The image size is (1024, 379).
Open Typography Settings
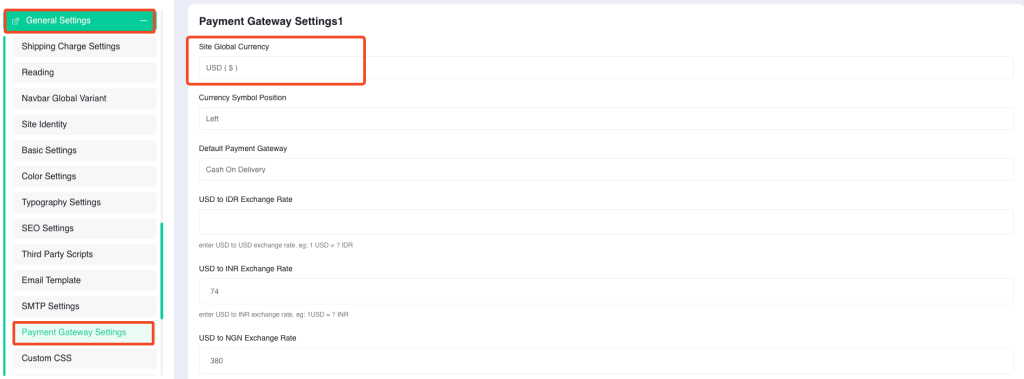(85, 203)
